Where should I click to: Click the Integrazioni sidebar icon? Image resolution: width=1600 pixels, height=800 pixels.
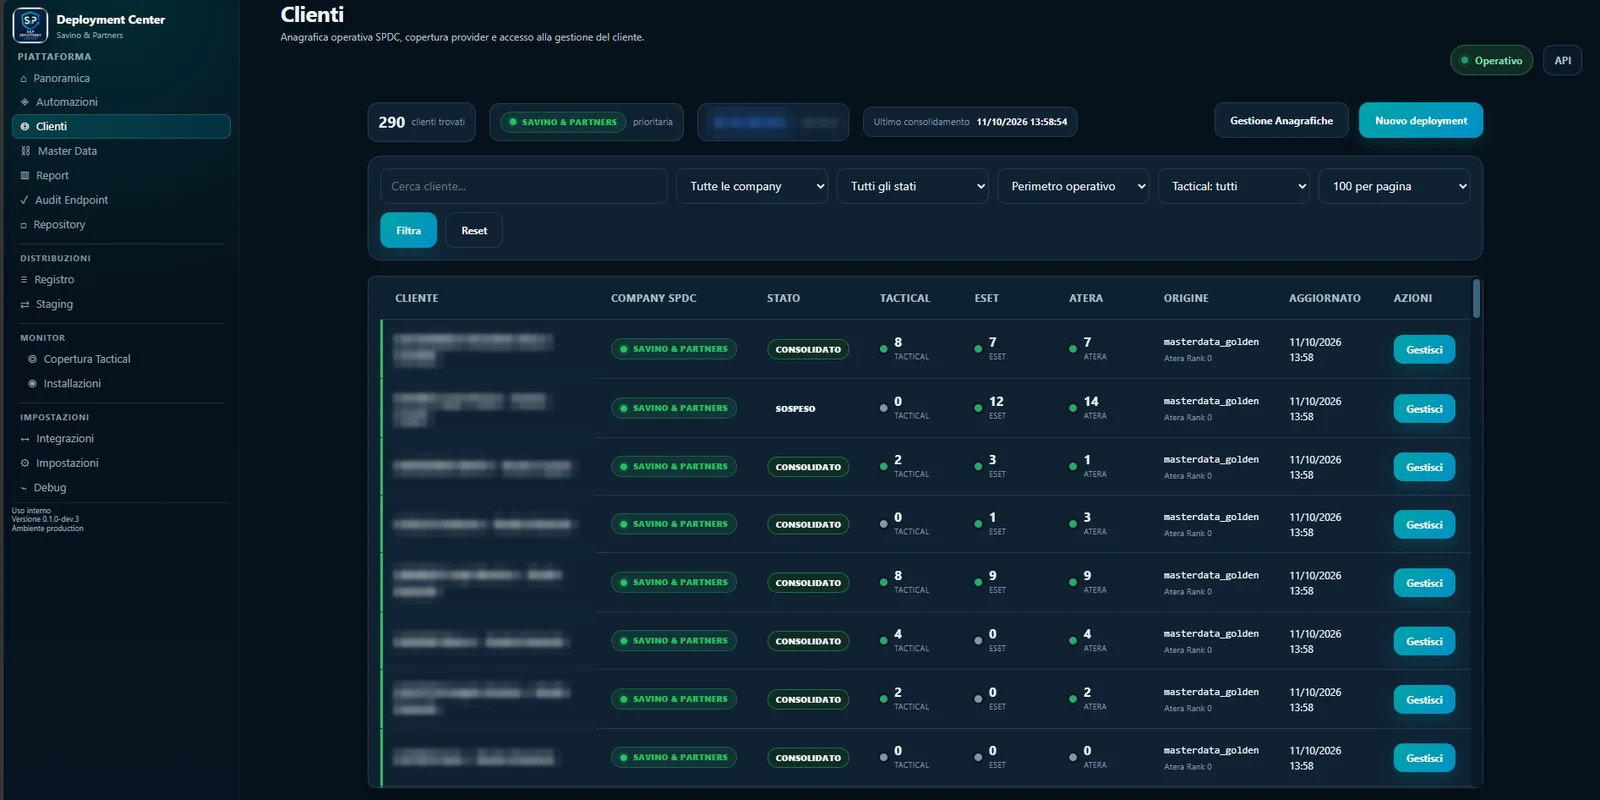[x=25, y=439]
